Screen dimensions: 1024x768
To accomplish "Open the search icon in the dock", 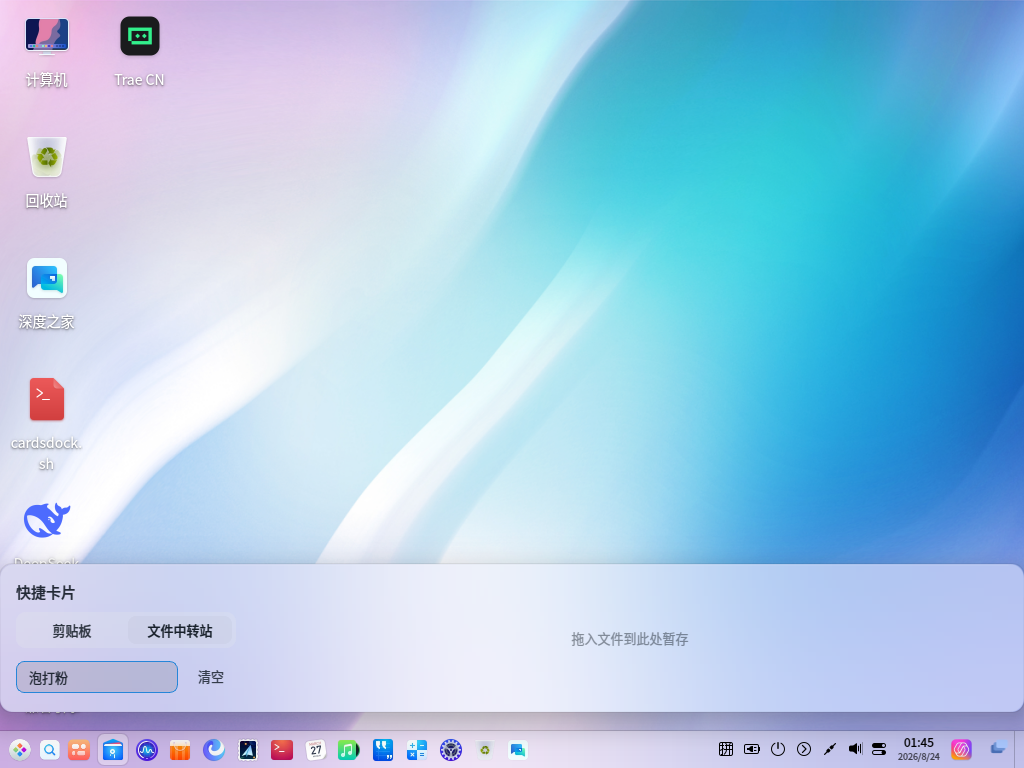I will pos(50,750).
